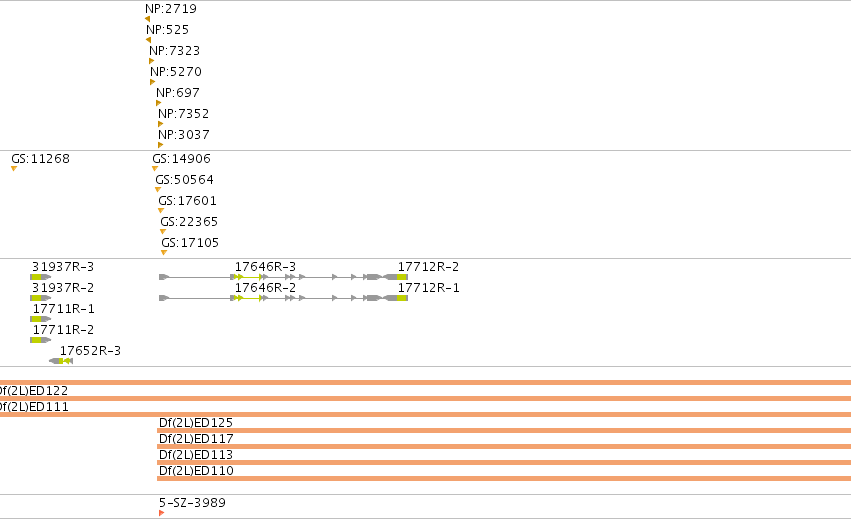
Task: Open the 17652R-3 label
Action: (x=90, y=351)
